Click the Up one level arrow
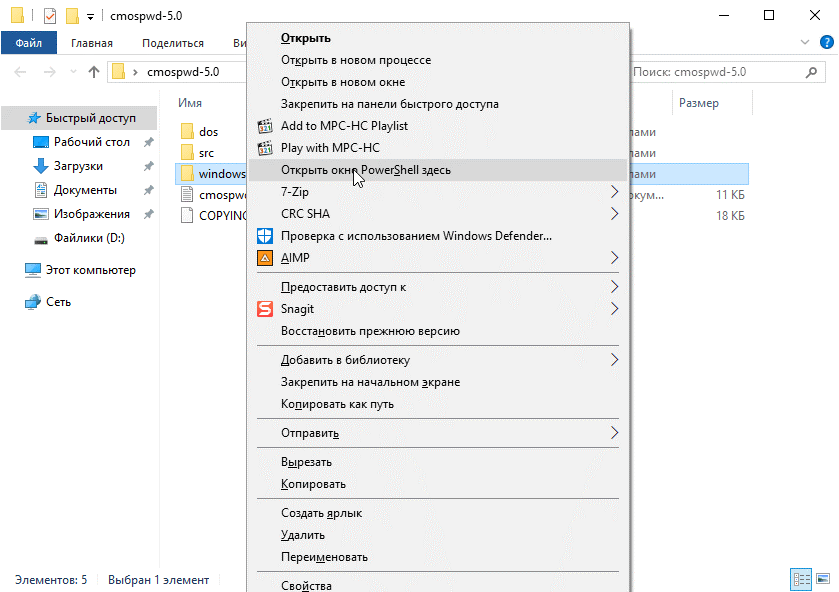Image resolution: width=839 pixels, height=592 pixels. 93,72
